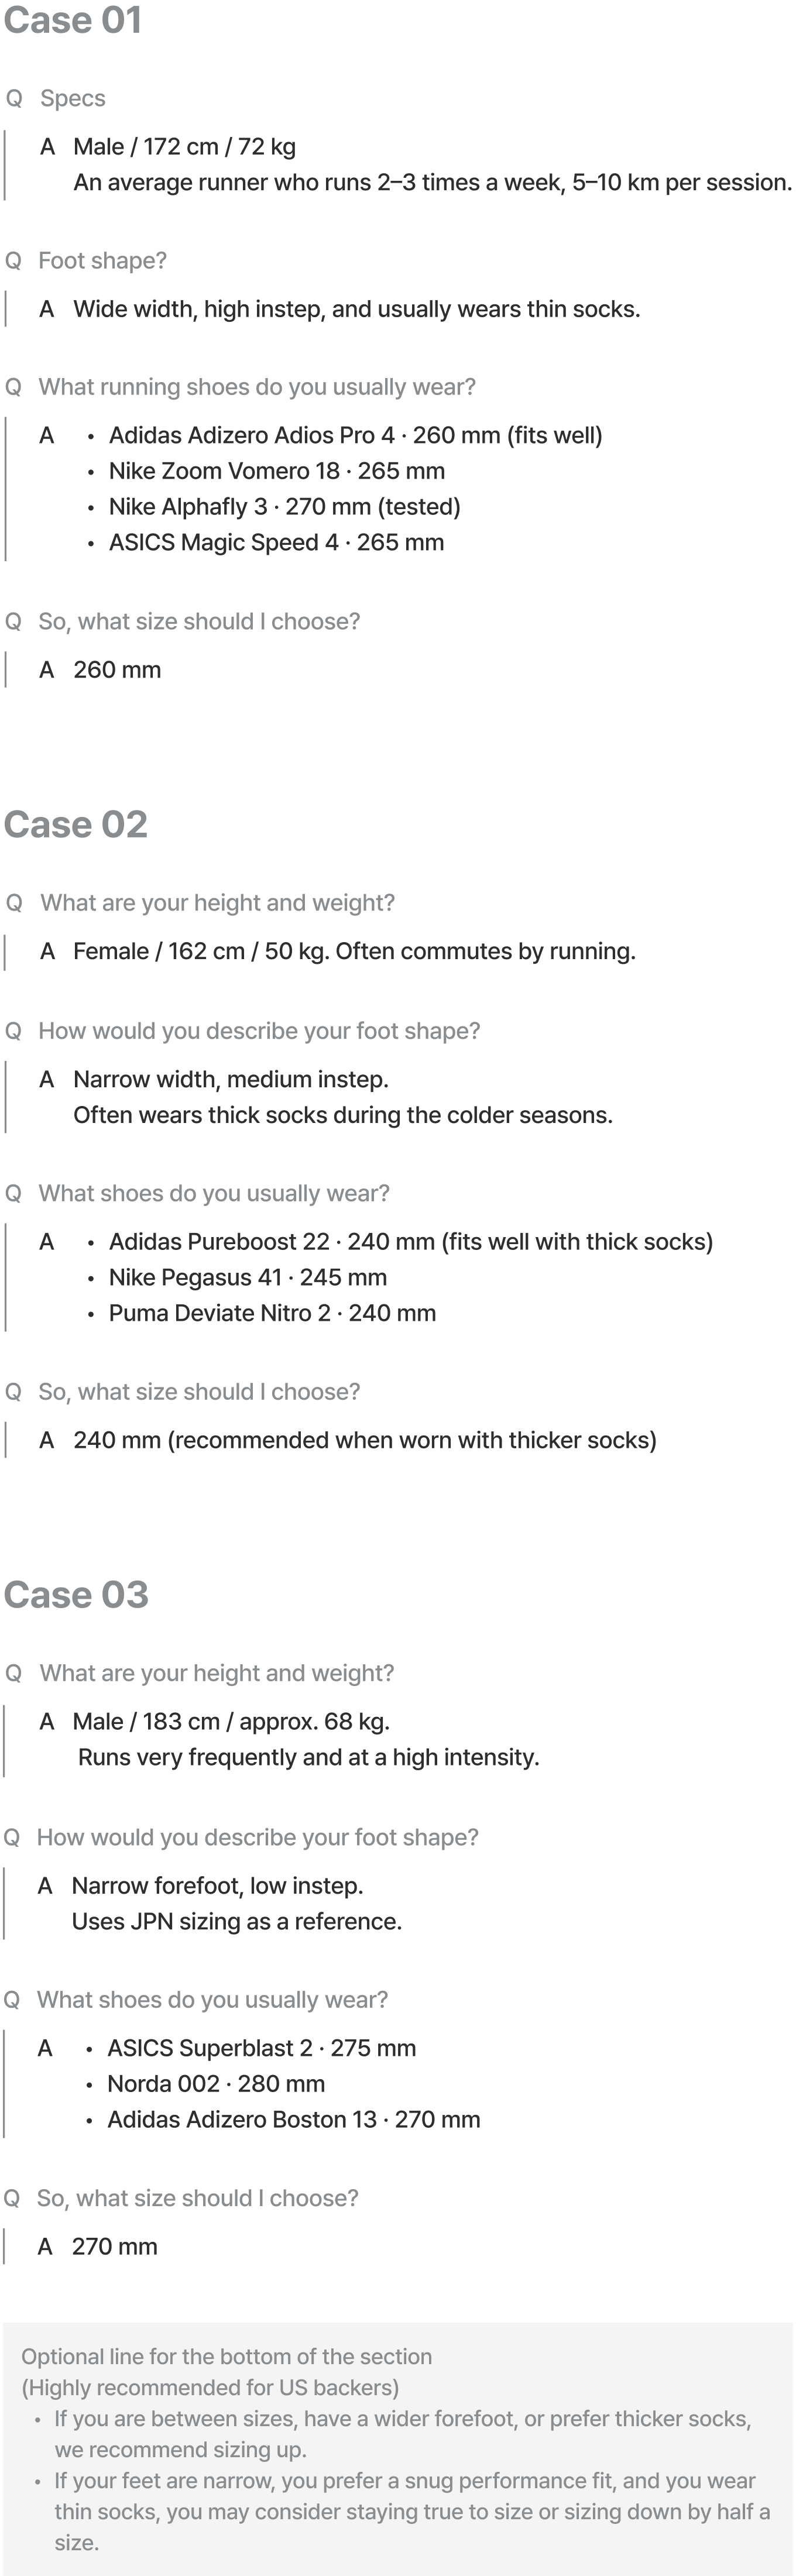
Task: Click the Case 02 heading
Action: click(75, 824)
